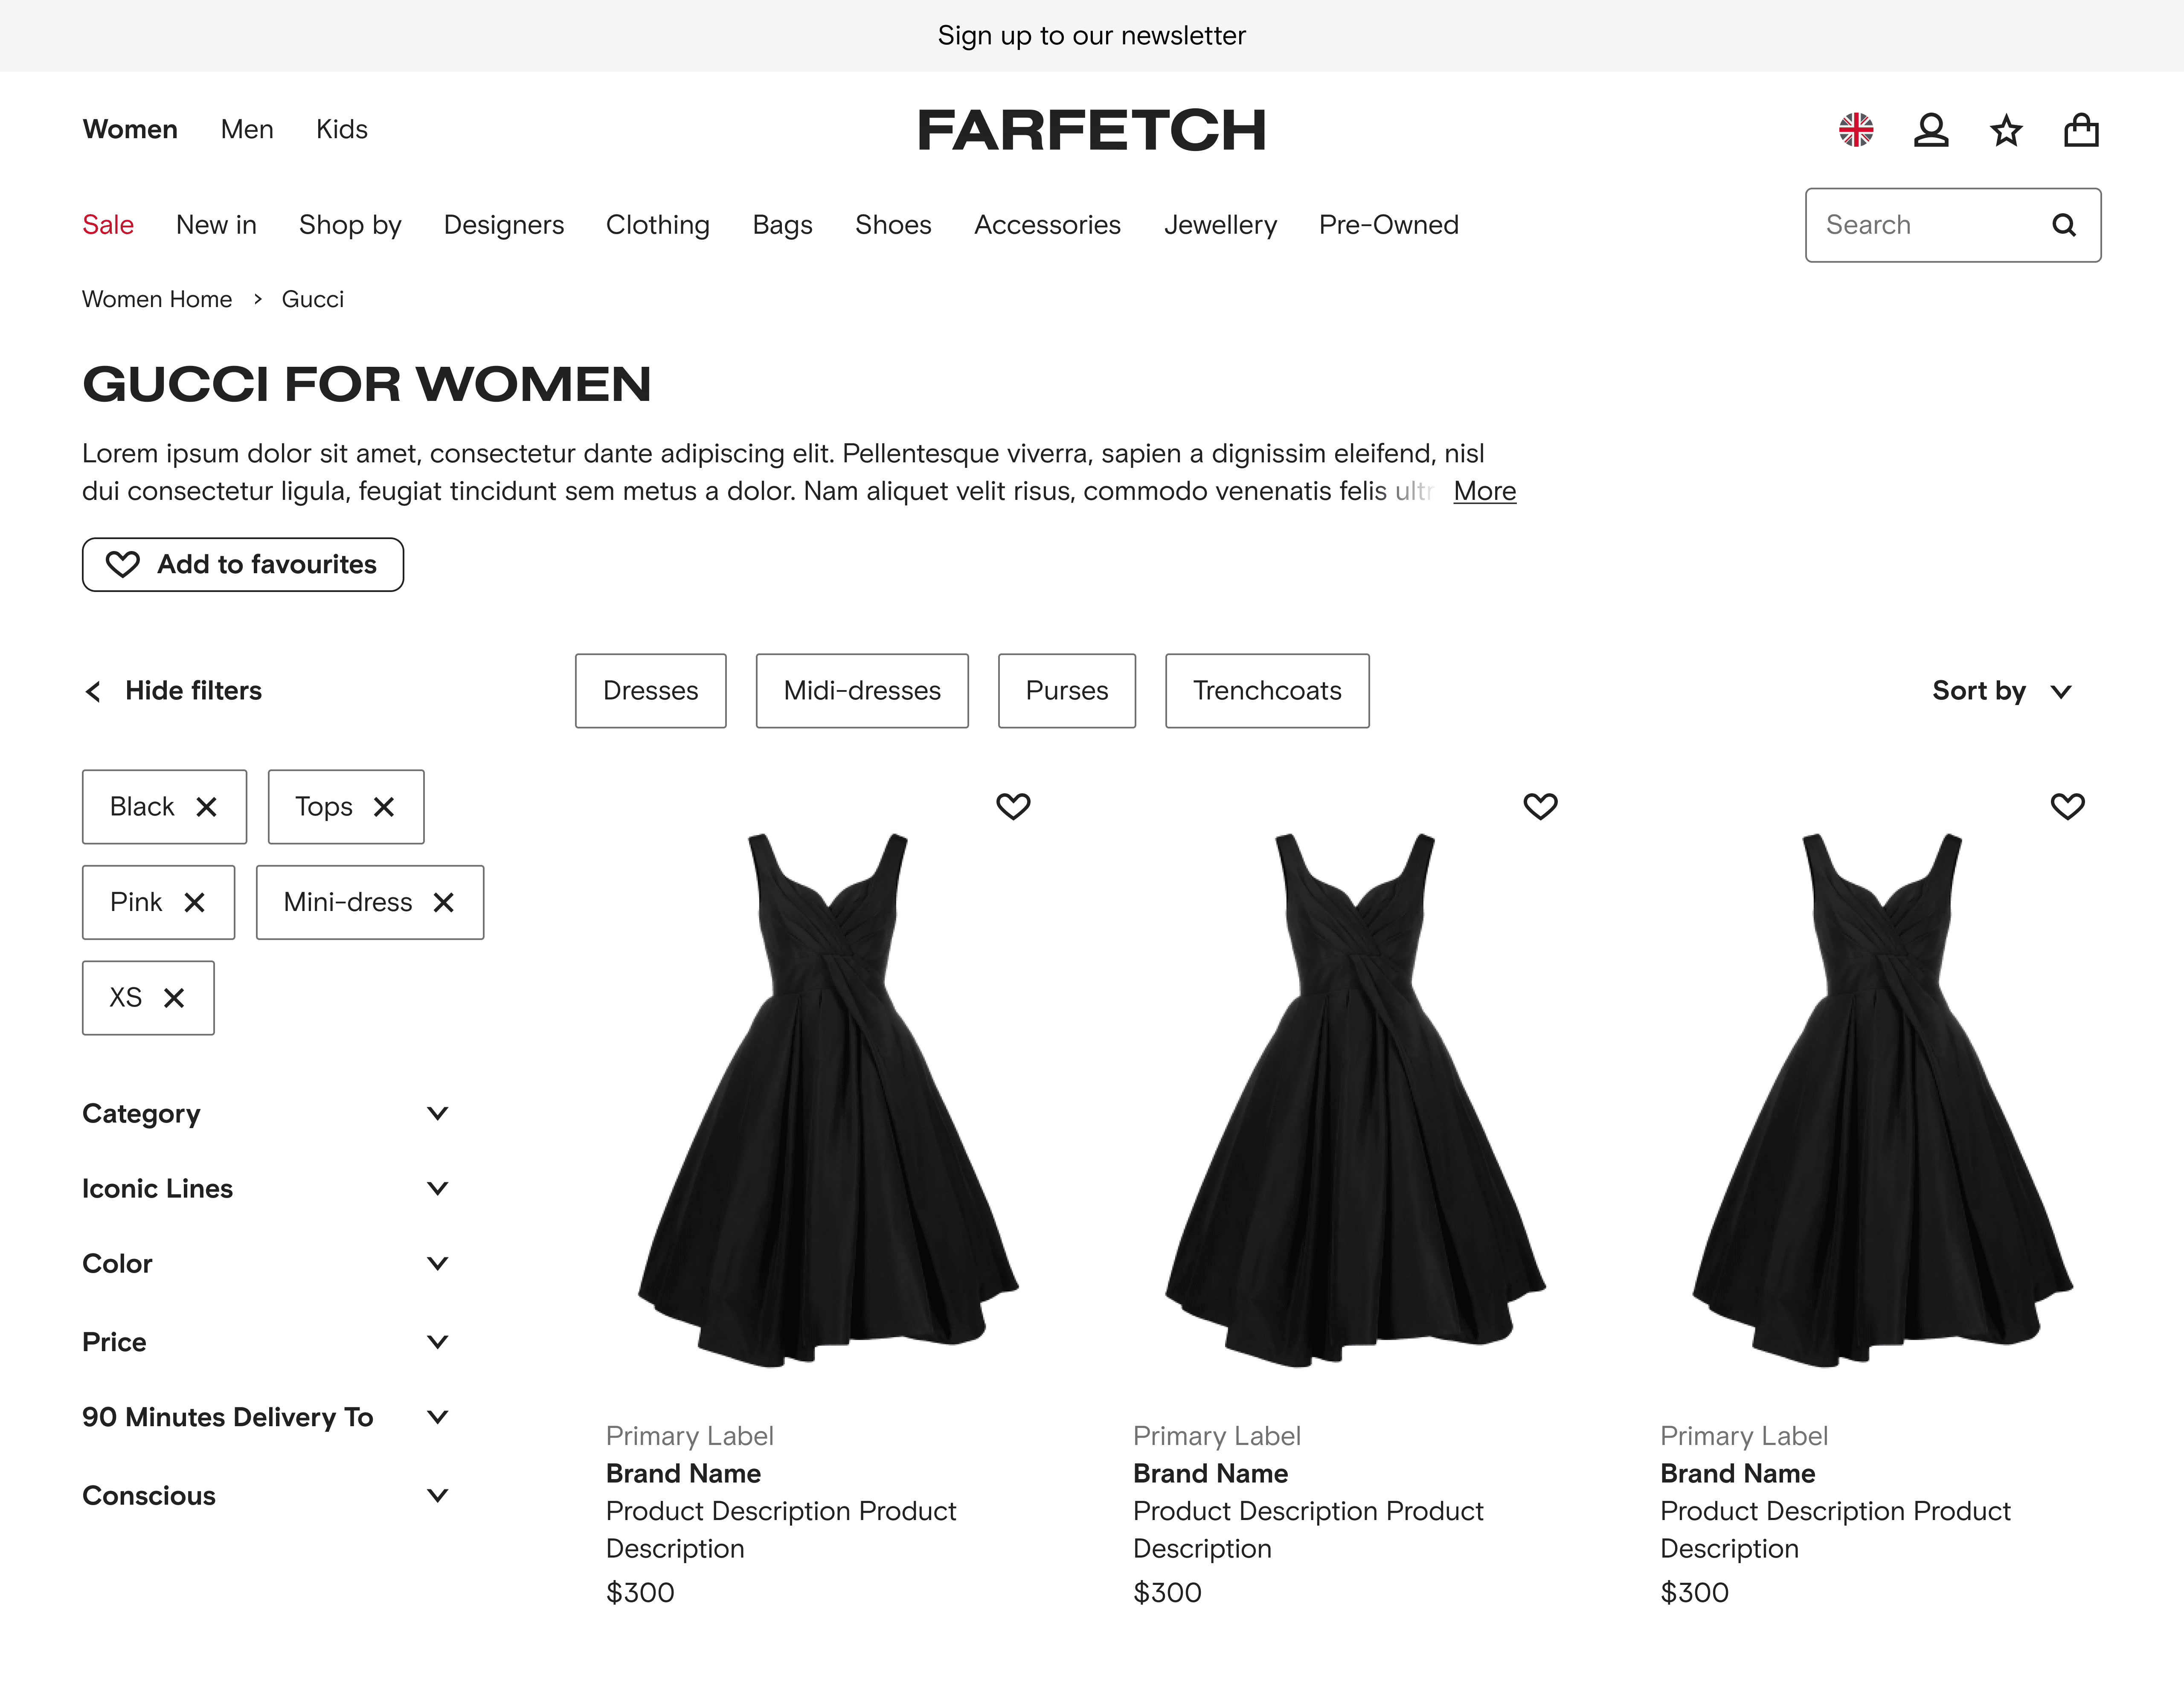Open the Designers menu item

tap(504, 225)
